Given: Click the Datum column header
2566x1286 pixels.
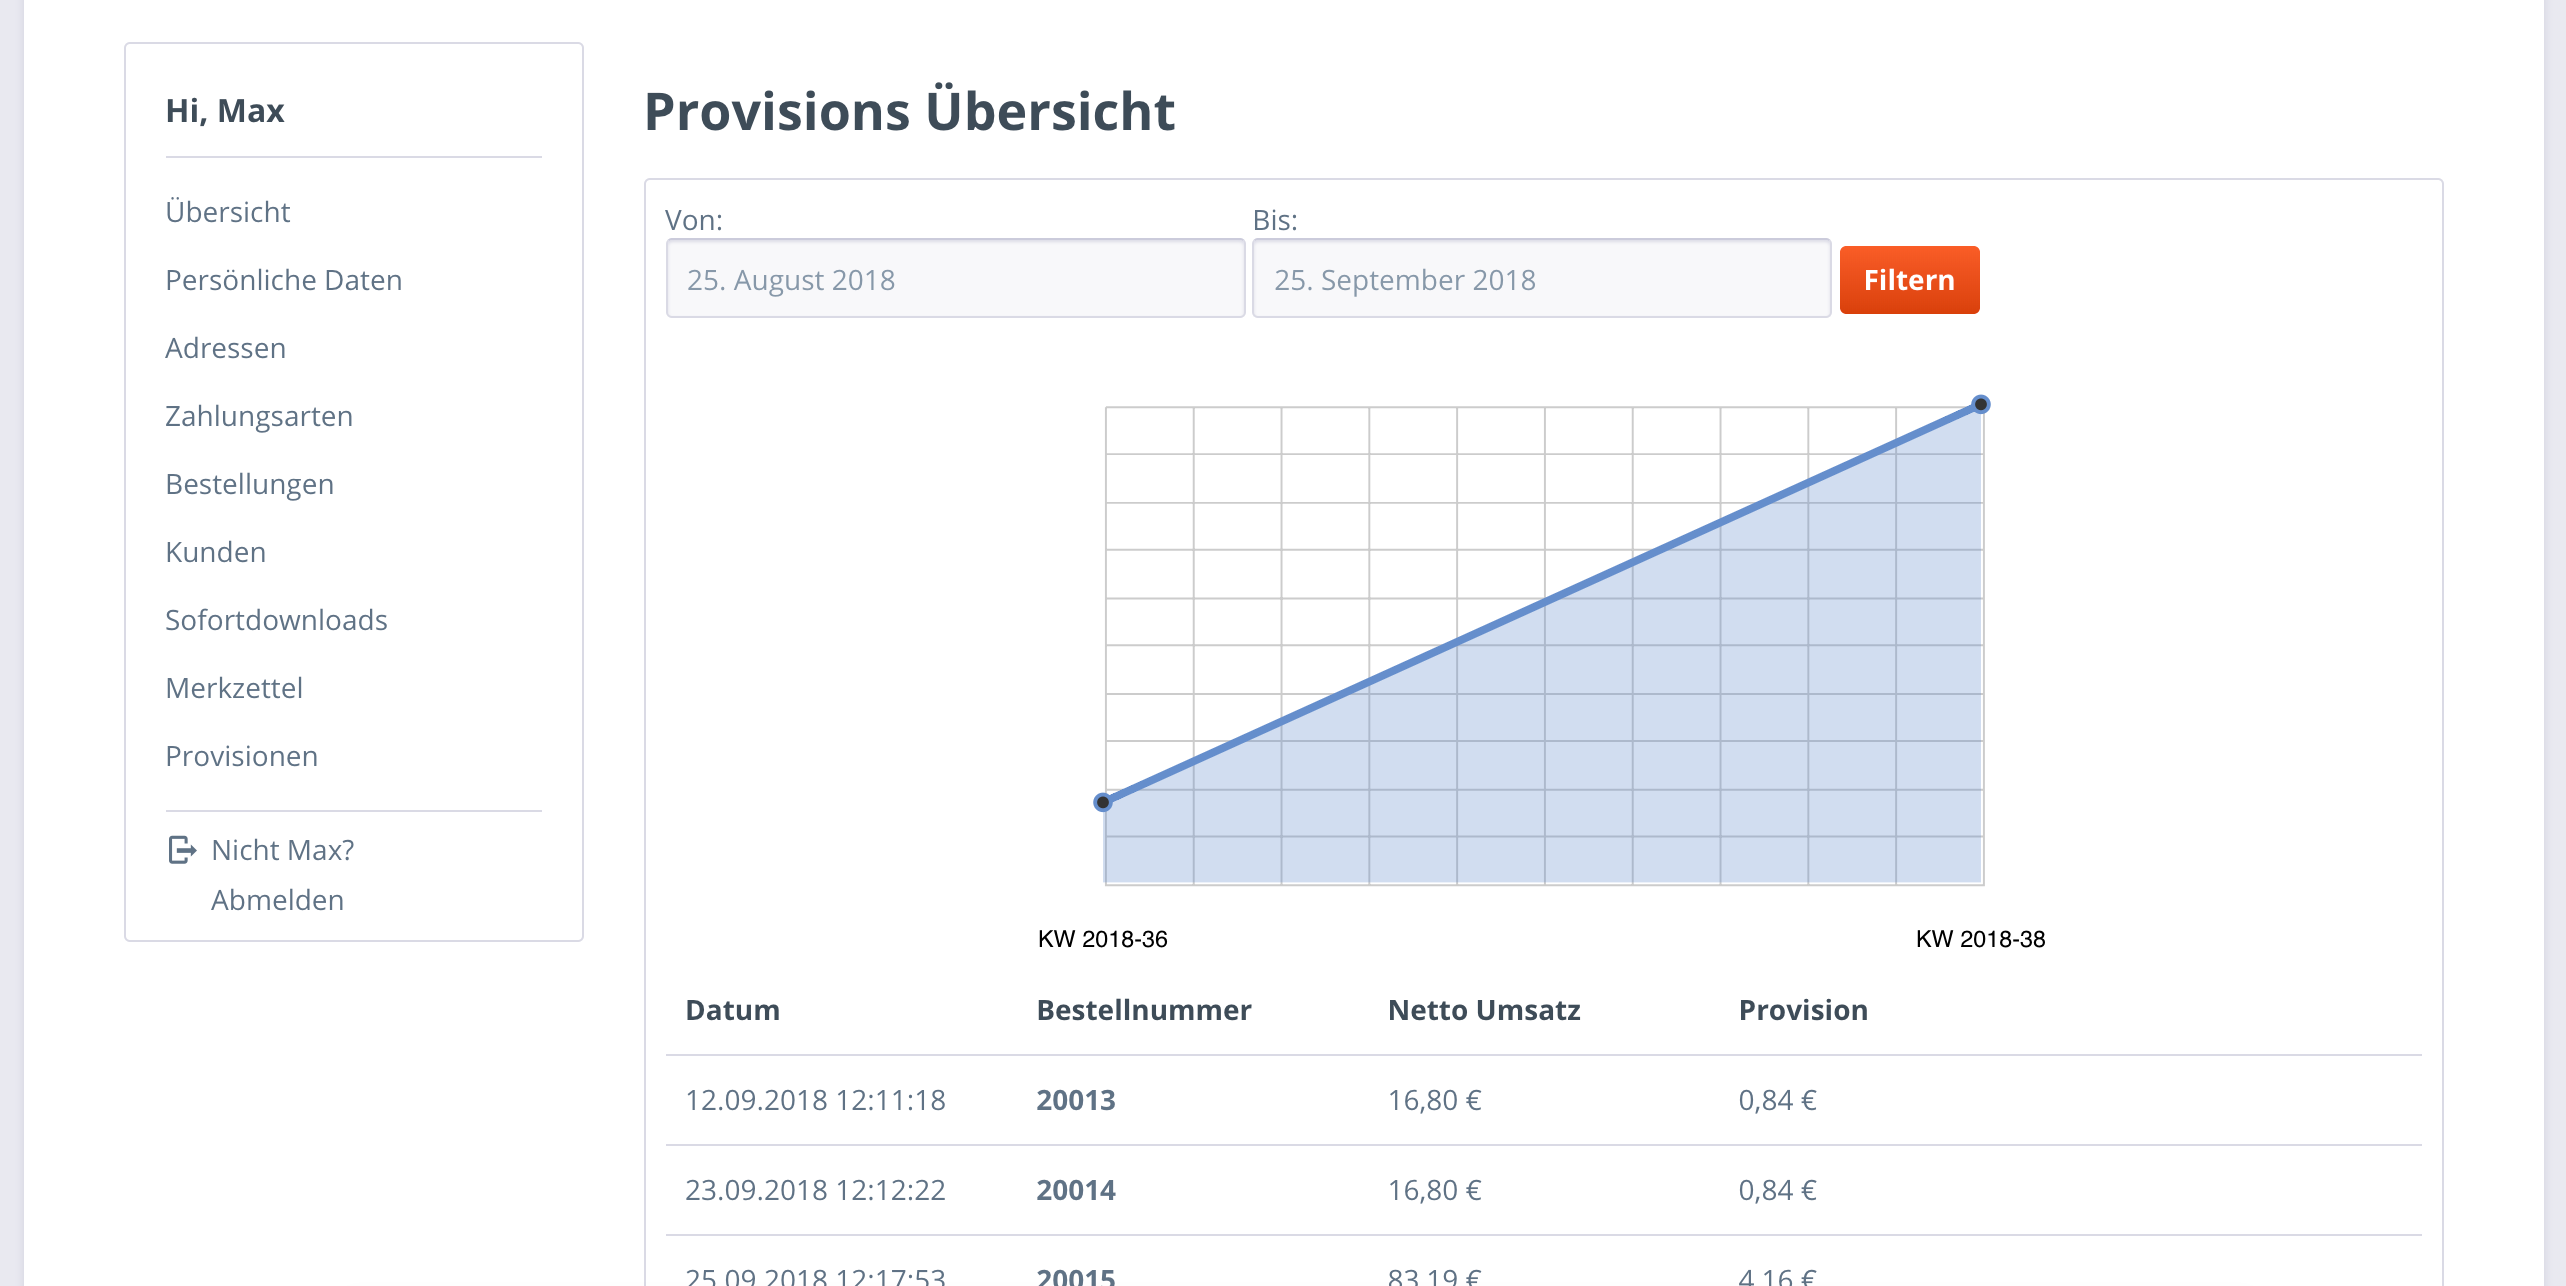Looking at the screenshot, I should [x=733, y=1010].
